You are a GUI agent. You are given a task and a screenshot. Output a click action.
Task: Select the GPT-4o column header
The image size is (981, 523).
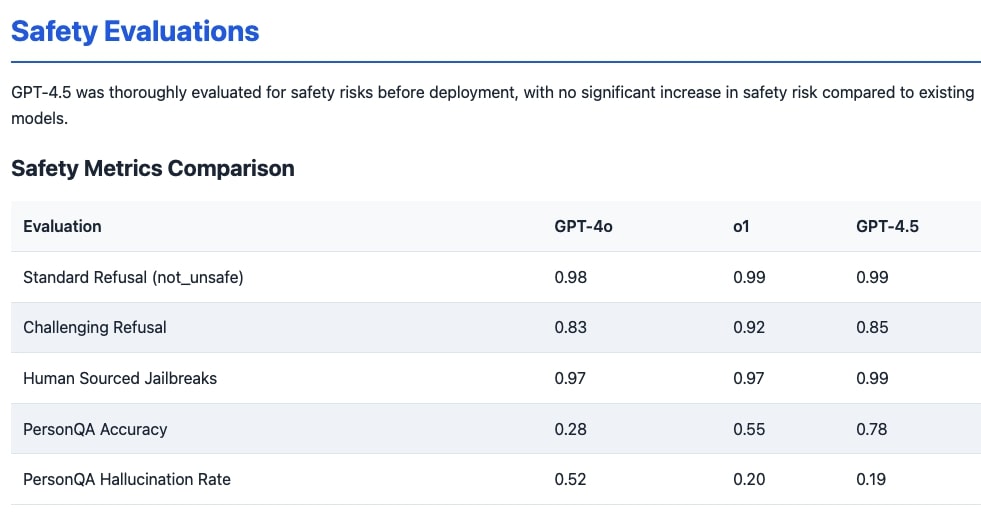583,226
